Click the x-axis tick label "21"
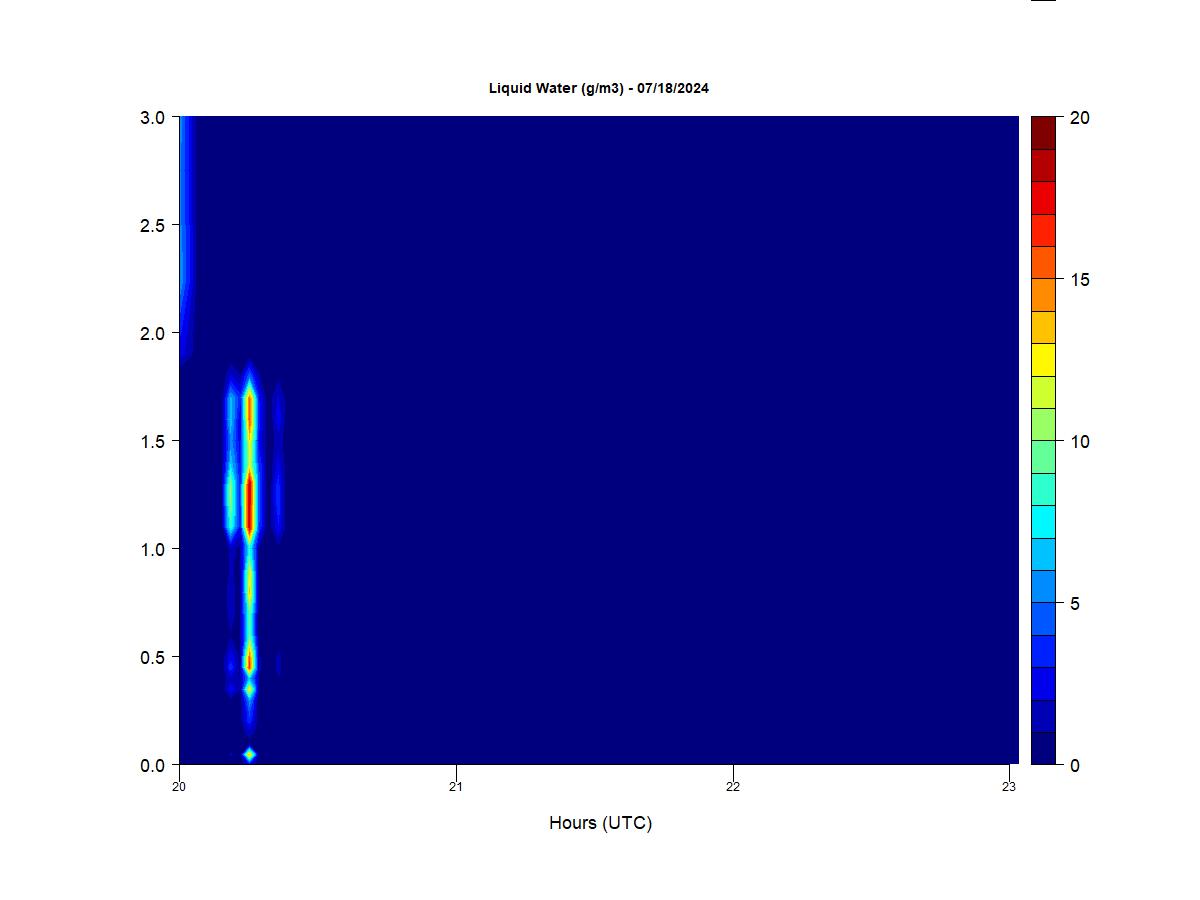This screenshot has width=1200, height=900. pyautogui.click(x=456, y=787)
